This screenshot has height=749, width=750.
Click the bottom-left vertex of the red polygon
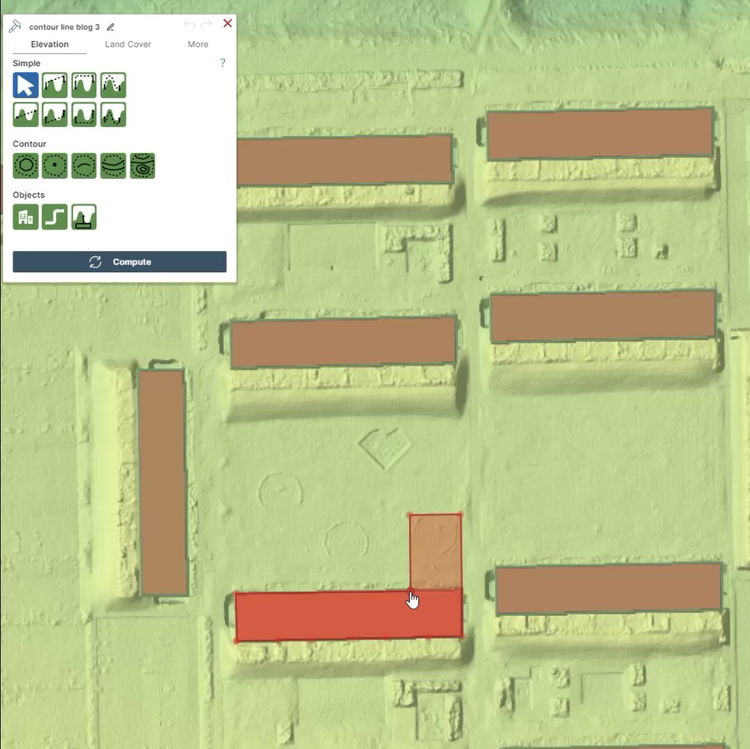236,640
